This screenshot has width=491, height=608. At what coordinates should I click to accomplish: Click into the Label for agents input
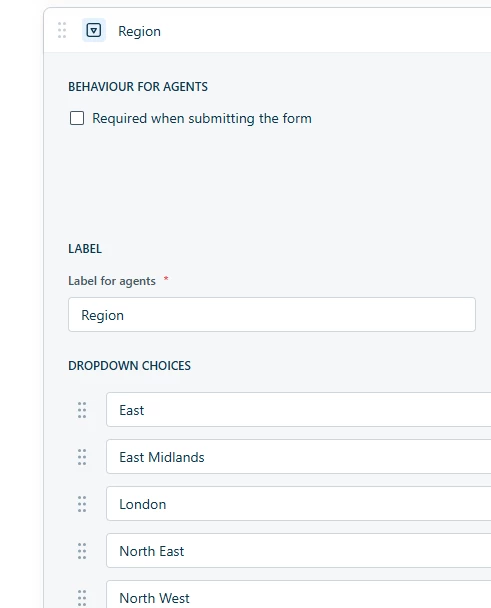tap(272, 314)
